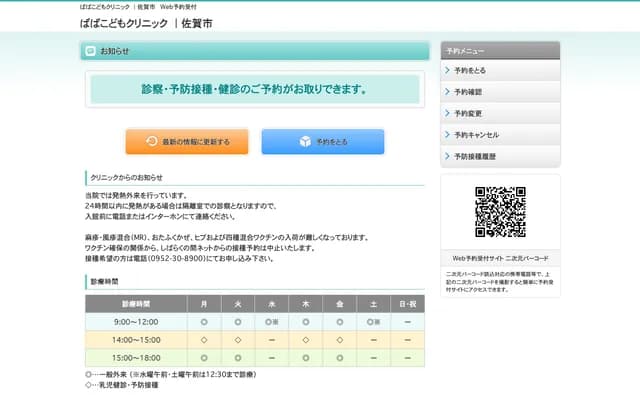640x400 pixels.
Task: Click the box icon on the blue 予約をとる button
Action: click(x=305, y=142)
